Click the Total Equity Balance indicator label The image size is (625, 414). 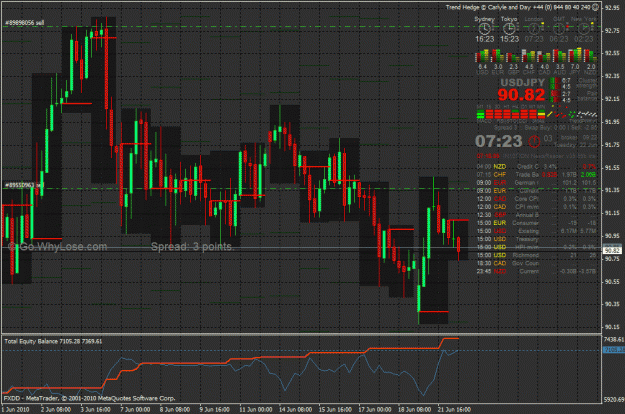[x=53, y=341]
